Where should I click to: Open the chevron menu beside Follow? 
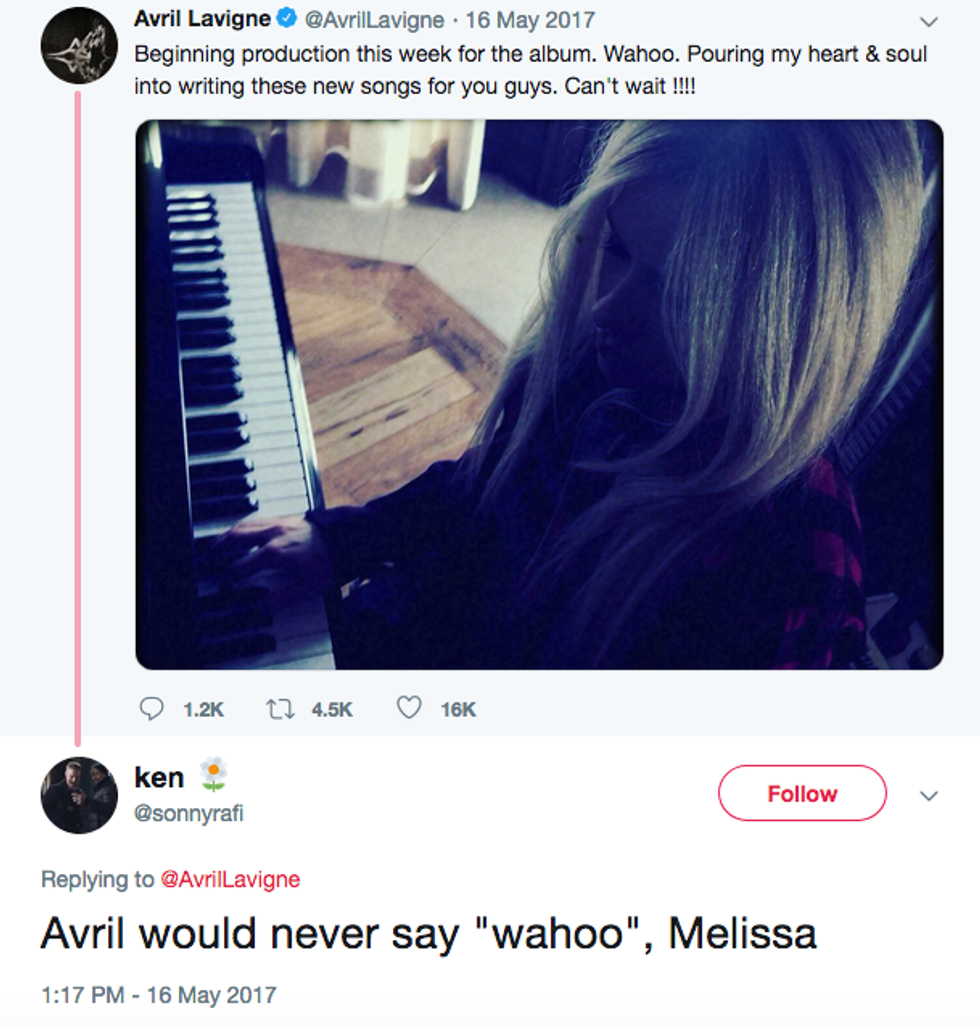929,795
